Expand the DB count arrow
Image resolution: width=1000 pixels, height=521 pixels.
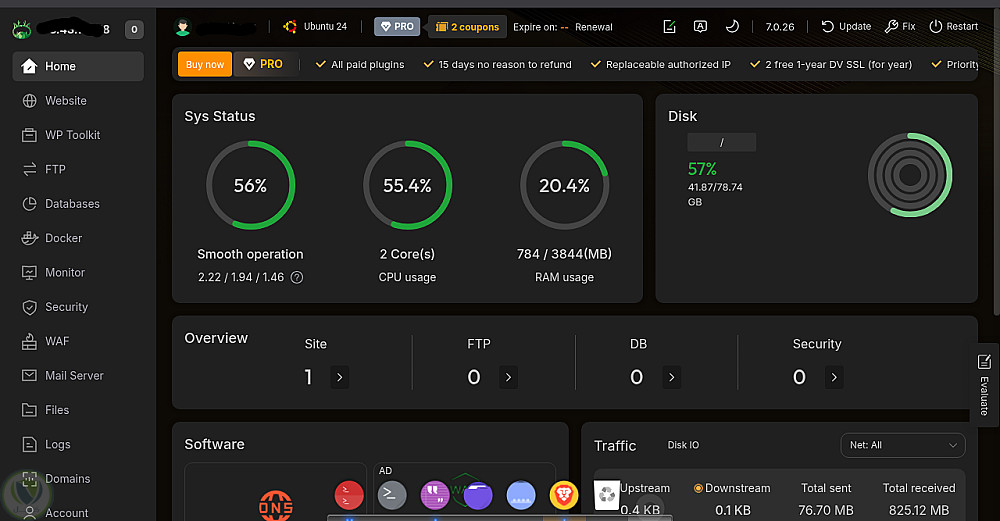click(672, 378)
